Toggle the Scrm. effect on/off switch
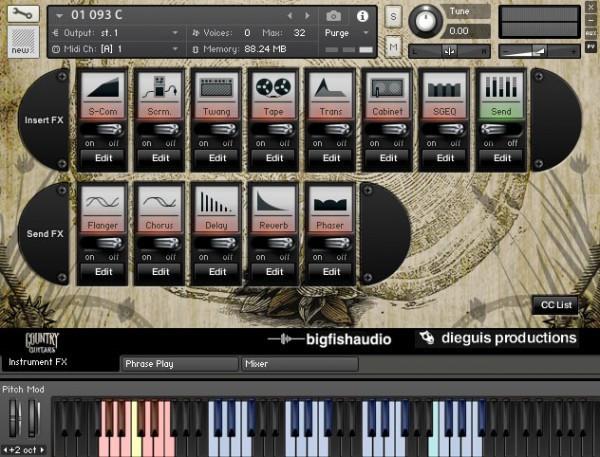 160,131
